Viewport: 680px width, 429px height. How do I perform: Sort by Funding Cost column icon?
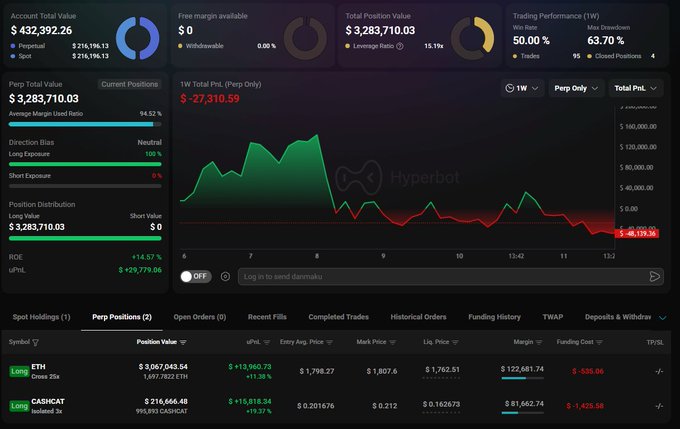click(599, 342)
